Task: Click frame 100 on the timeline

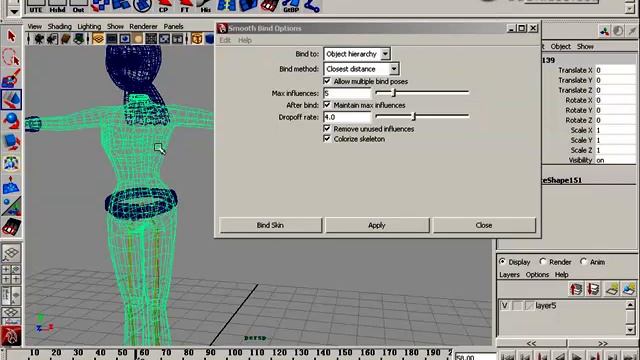Action: [x=235, y=353]
